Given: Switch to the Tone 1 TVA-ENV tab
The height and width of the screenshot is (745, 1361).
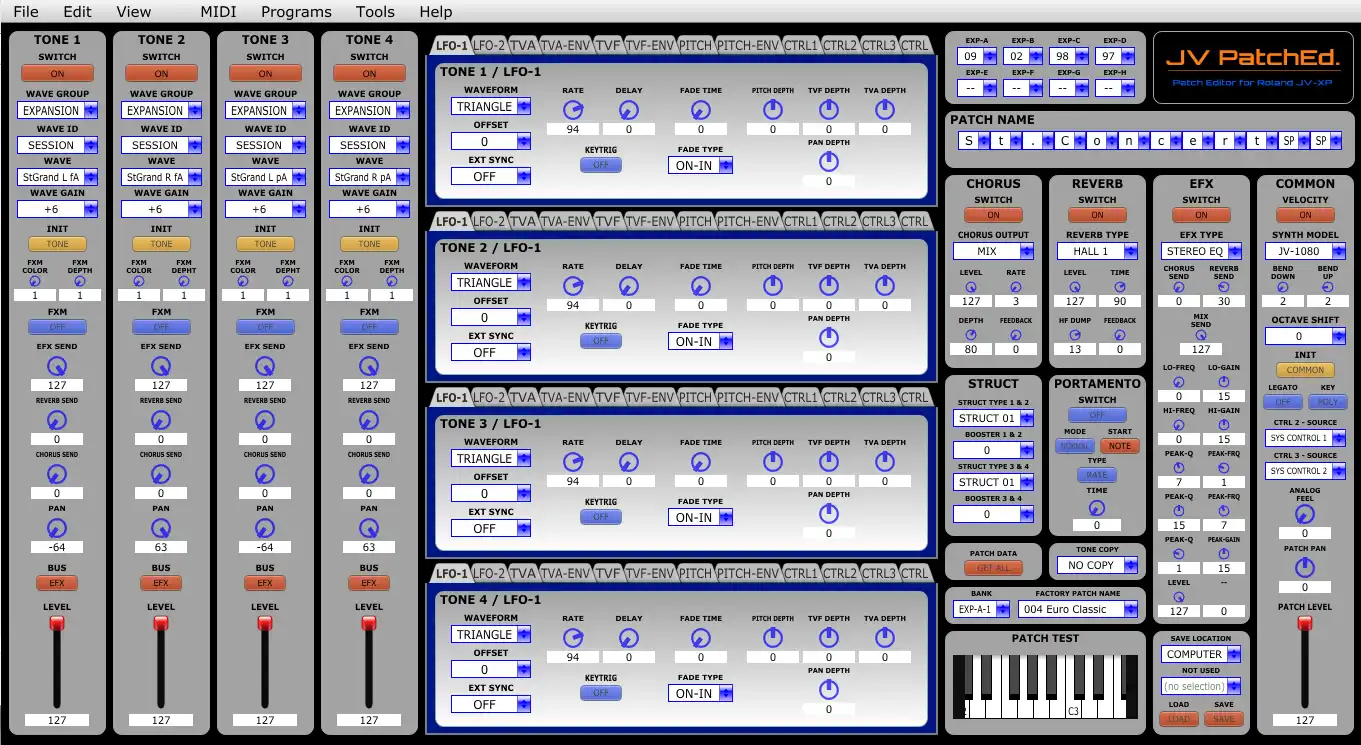Looking at the screenshot, I should (x=565, y=45).
